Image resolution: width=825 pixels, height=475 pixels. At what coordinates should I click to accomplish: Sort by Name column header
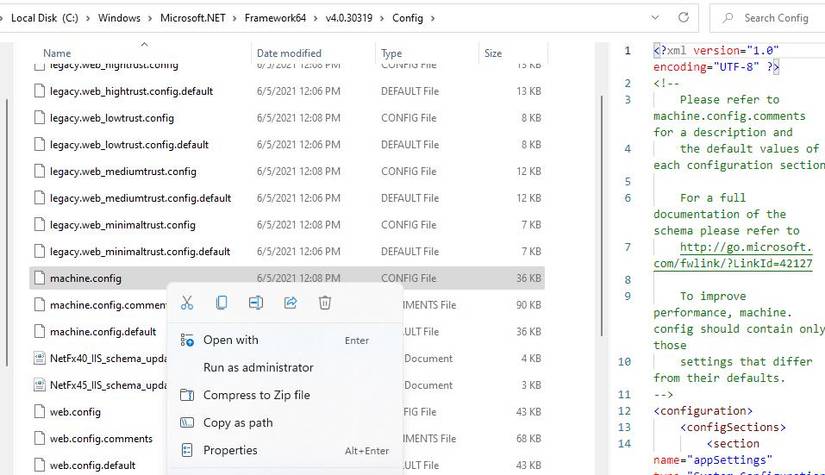coord(57,53)
